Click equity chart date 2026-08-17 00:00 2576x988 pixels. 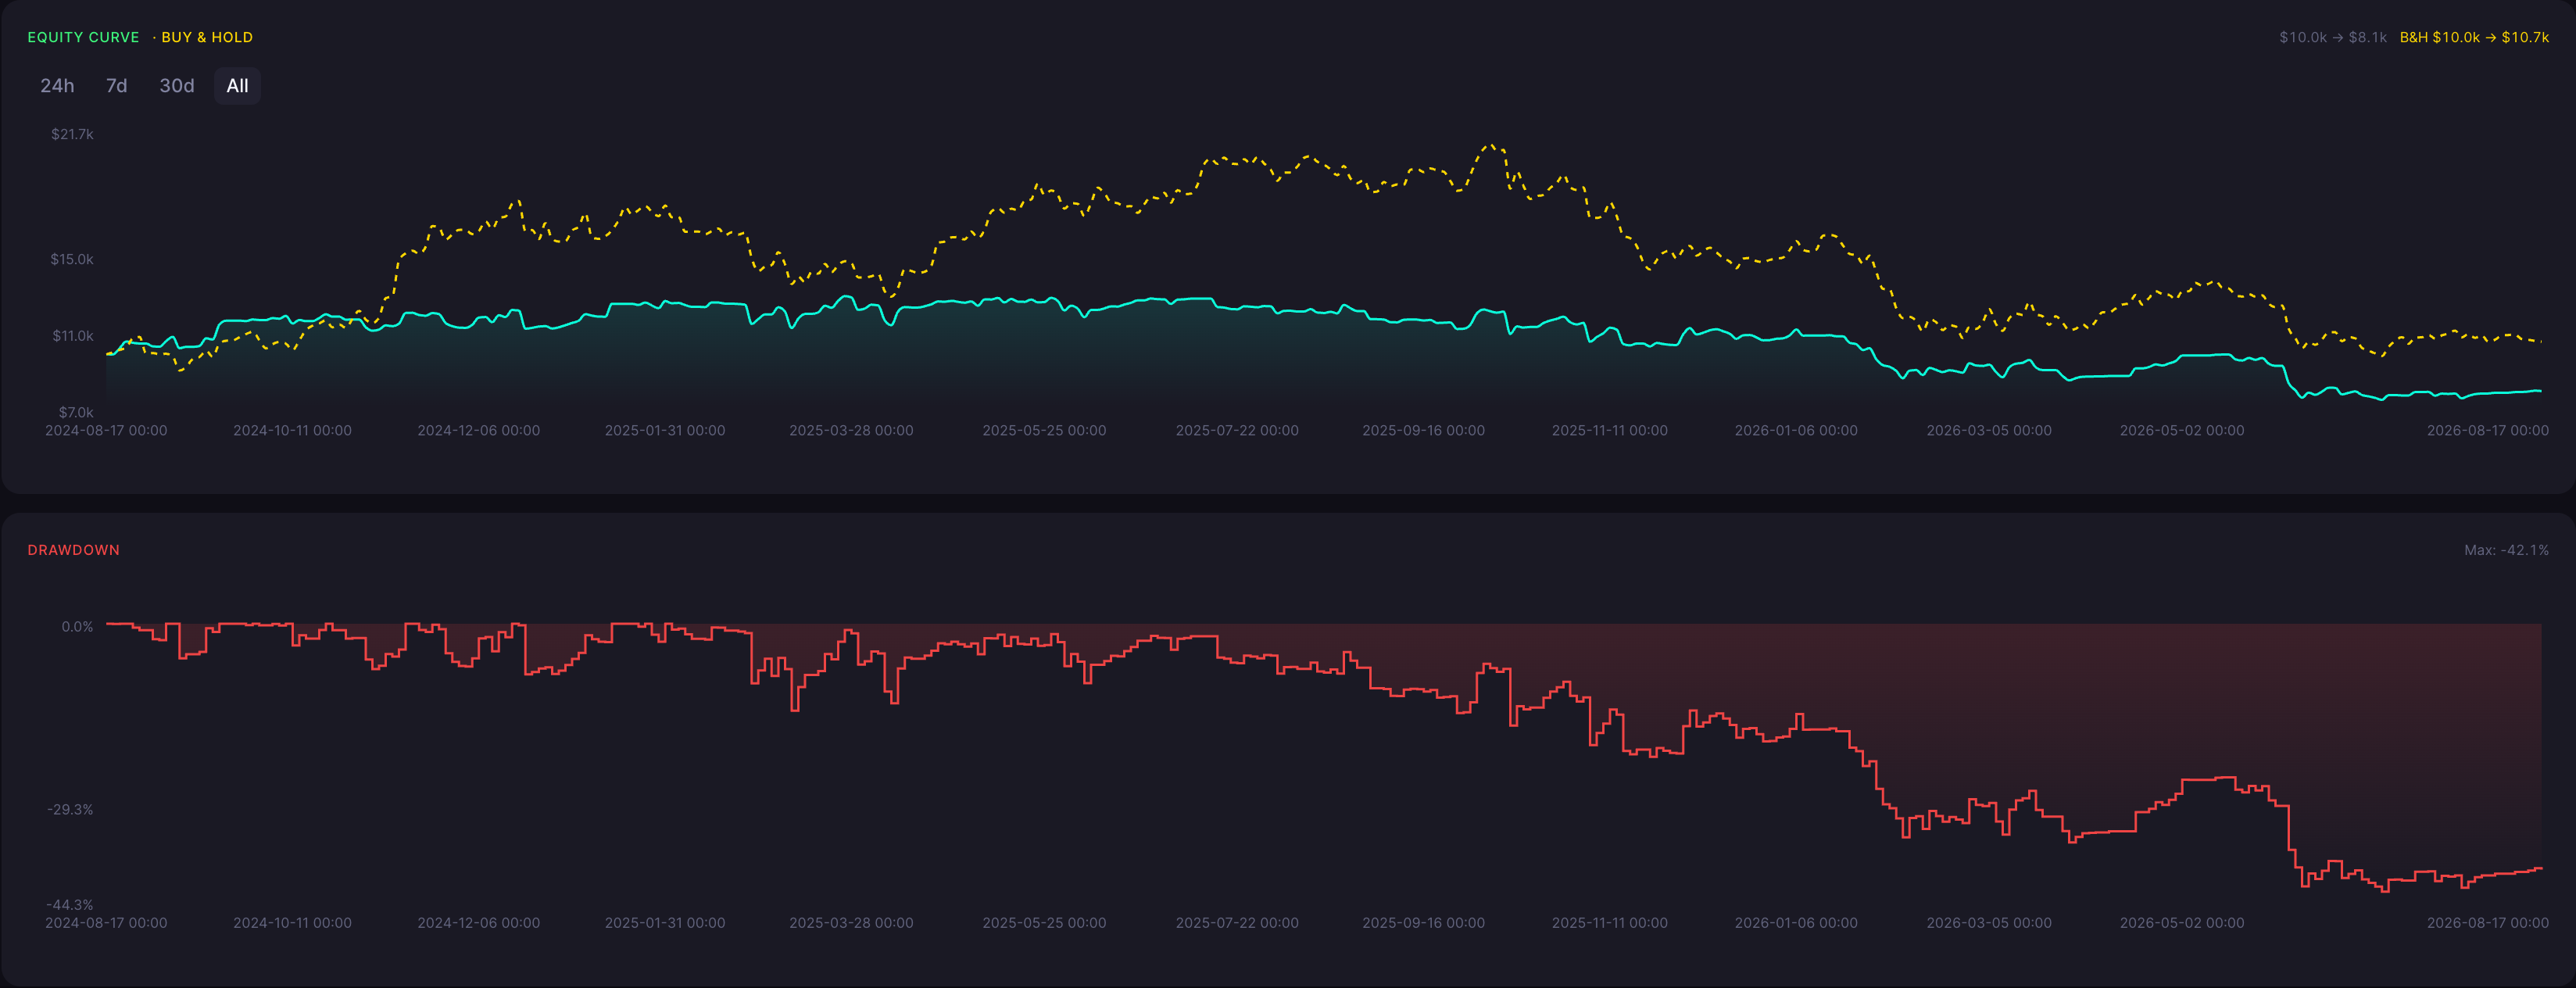pos(2488,431)
